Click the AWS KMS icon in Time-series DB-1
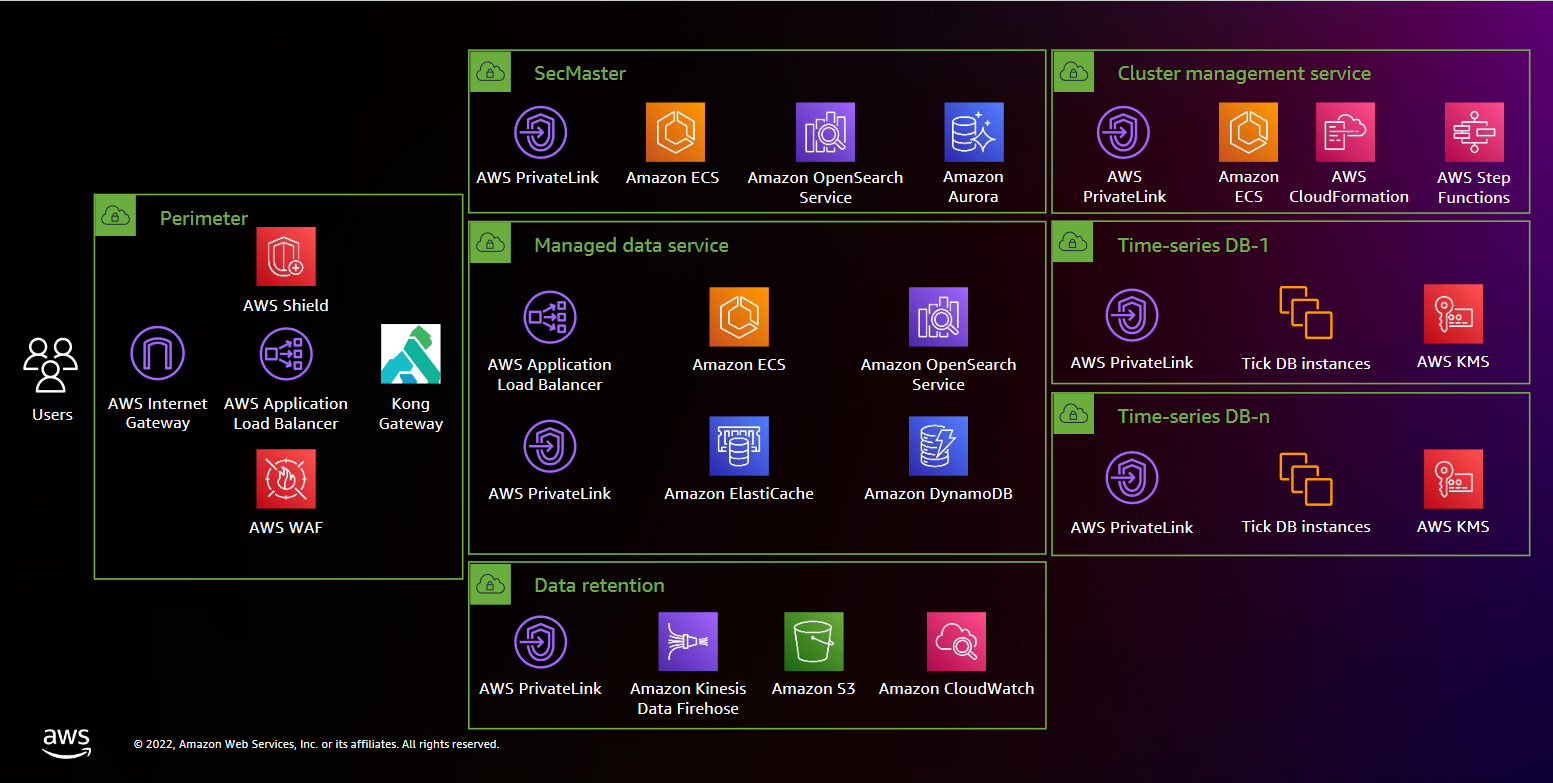 tap(1453, 313)
